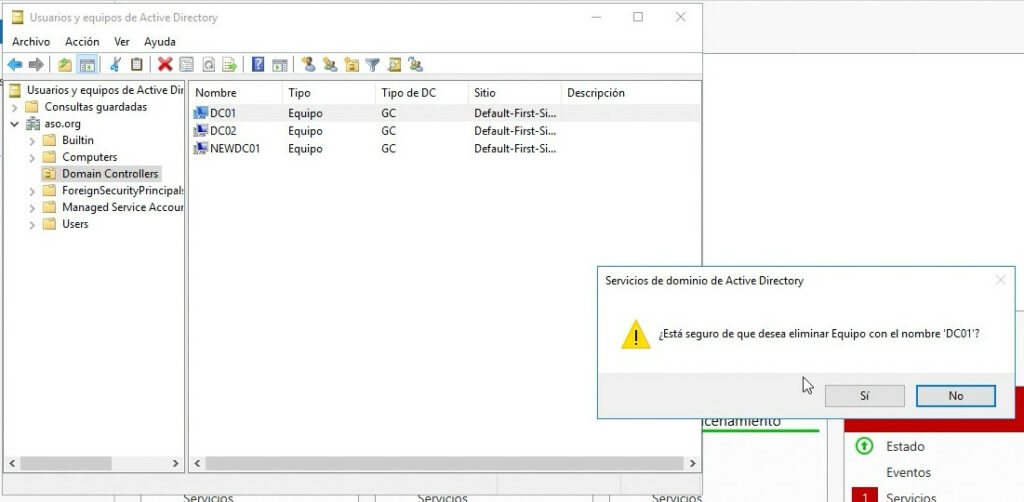Open the Archivo menu
The image size is (1024, 502).
pos(31,42)
